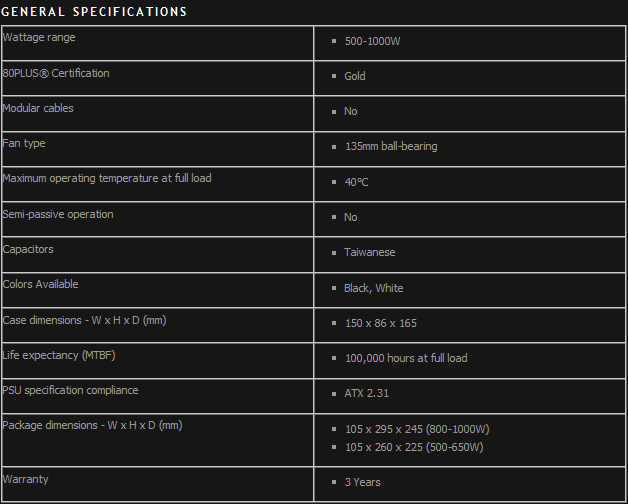Select the Life expectancy (MTBF) label
628x504 pixels.
59,355
